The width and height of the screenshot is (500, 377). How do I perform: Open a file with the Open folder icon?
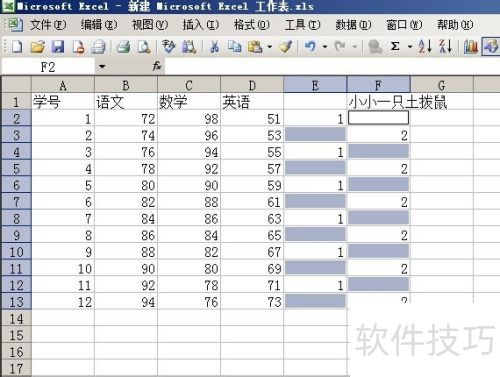pyautogui.click(x=38, y=47)
